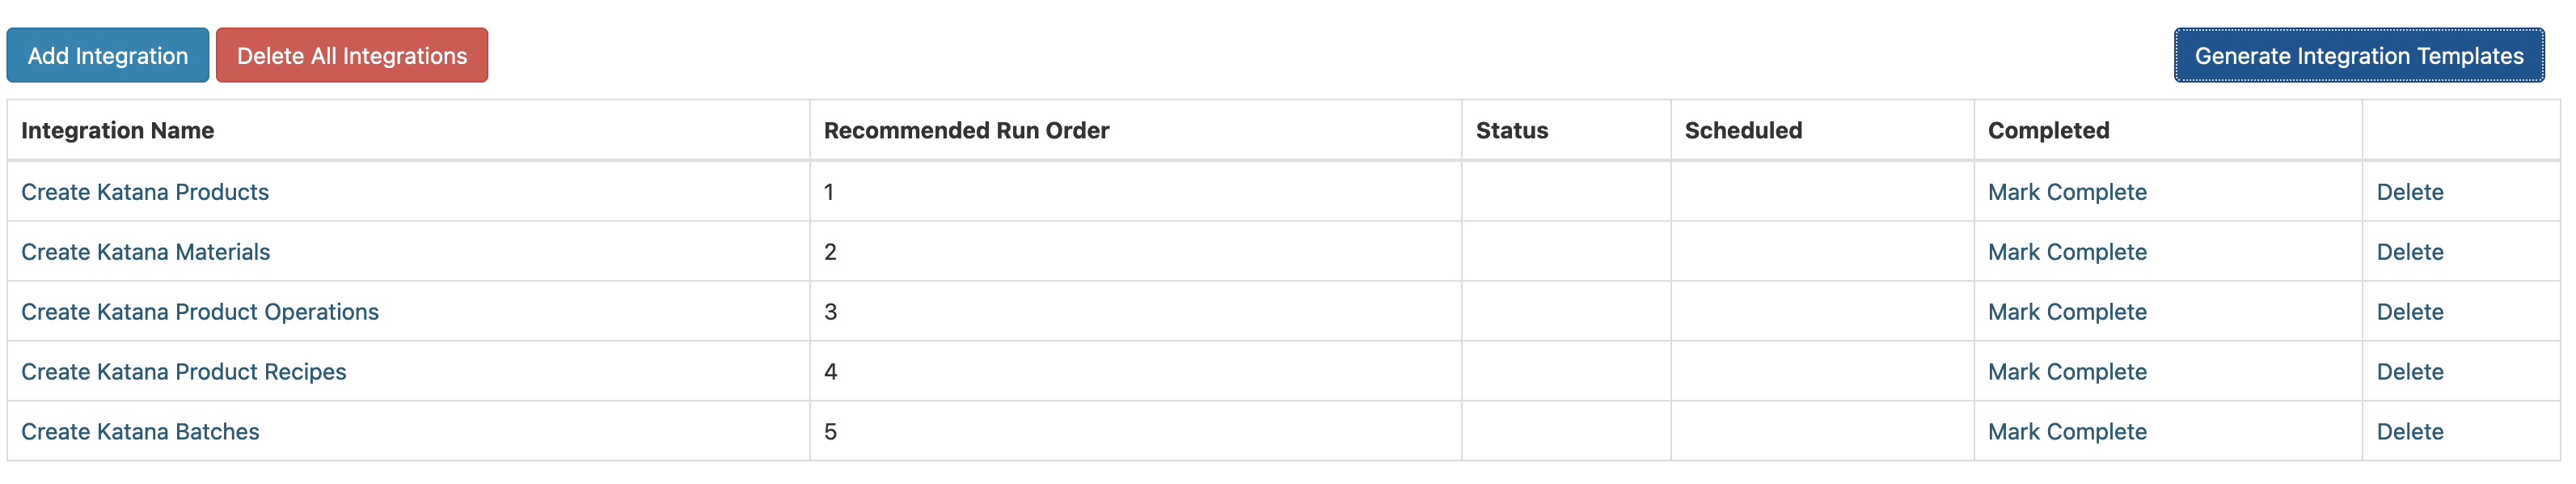Mark Create Katana Product Recipes as complete

(2066, 371)
